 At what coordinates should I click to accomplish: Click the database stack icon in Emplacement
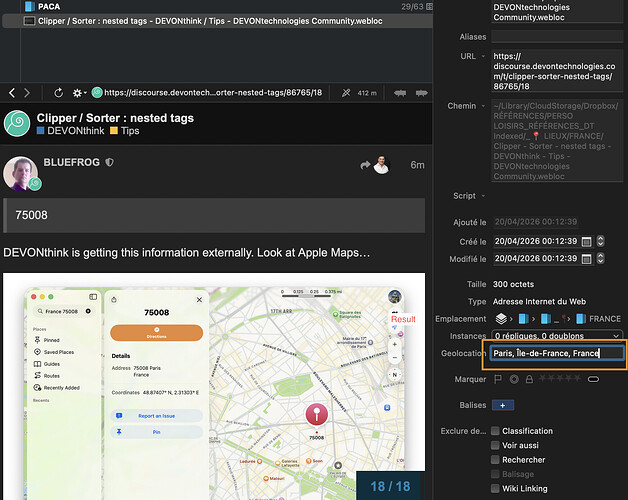pos(501,319)
